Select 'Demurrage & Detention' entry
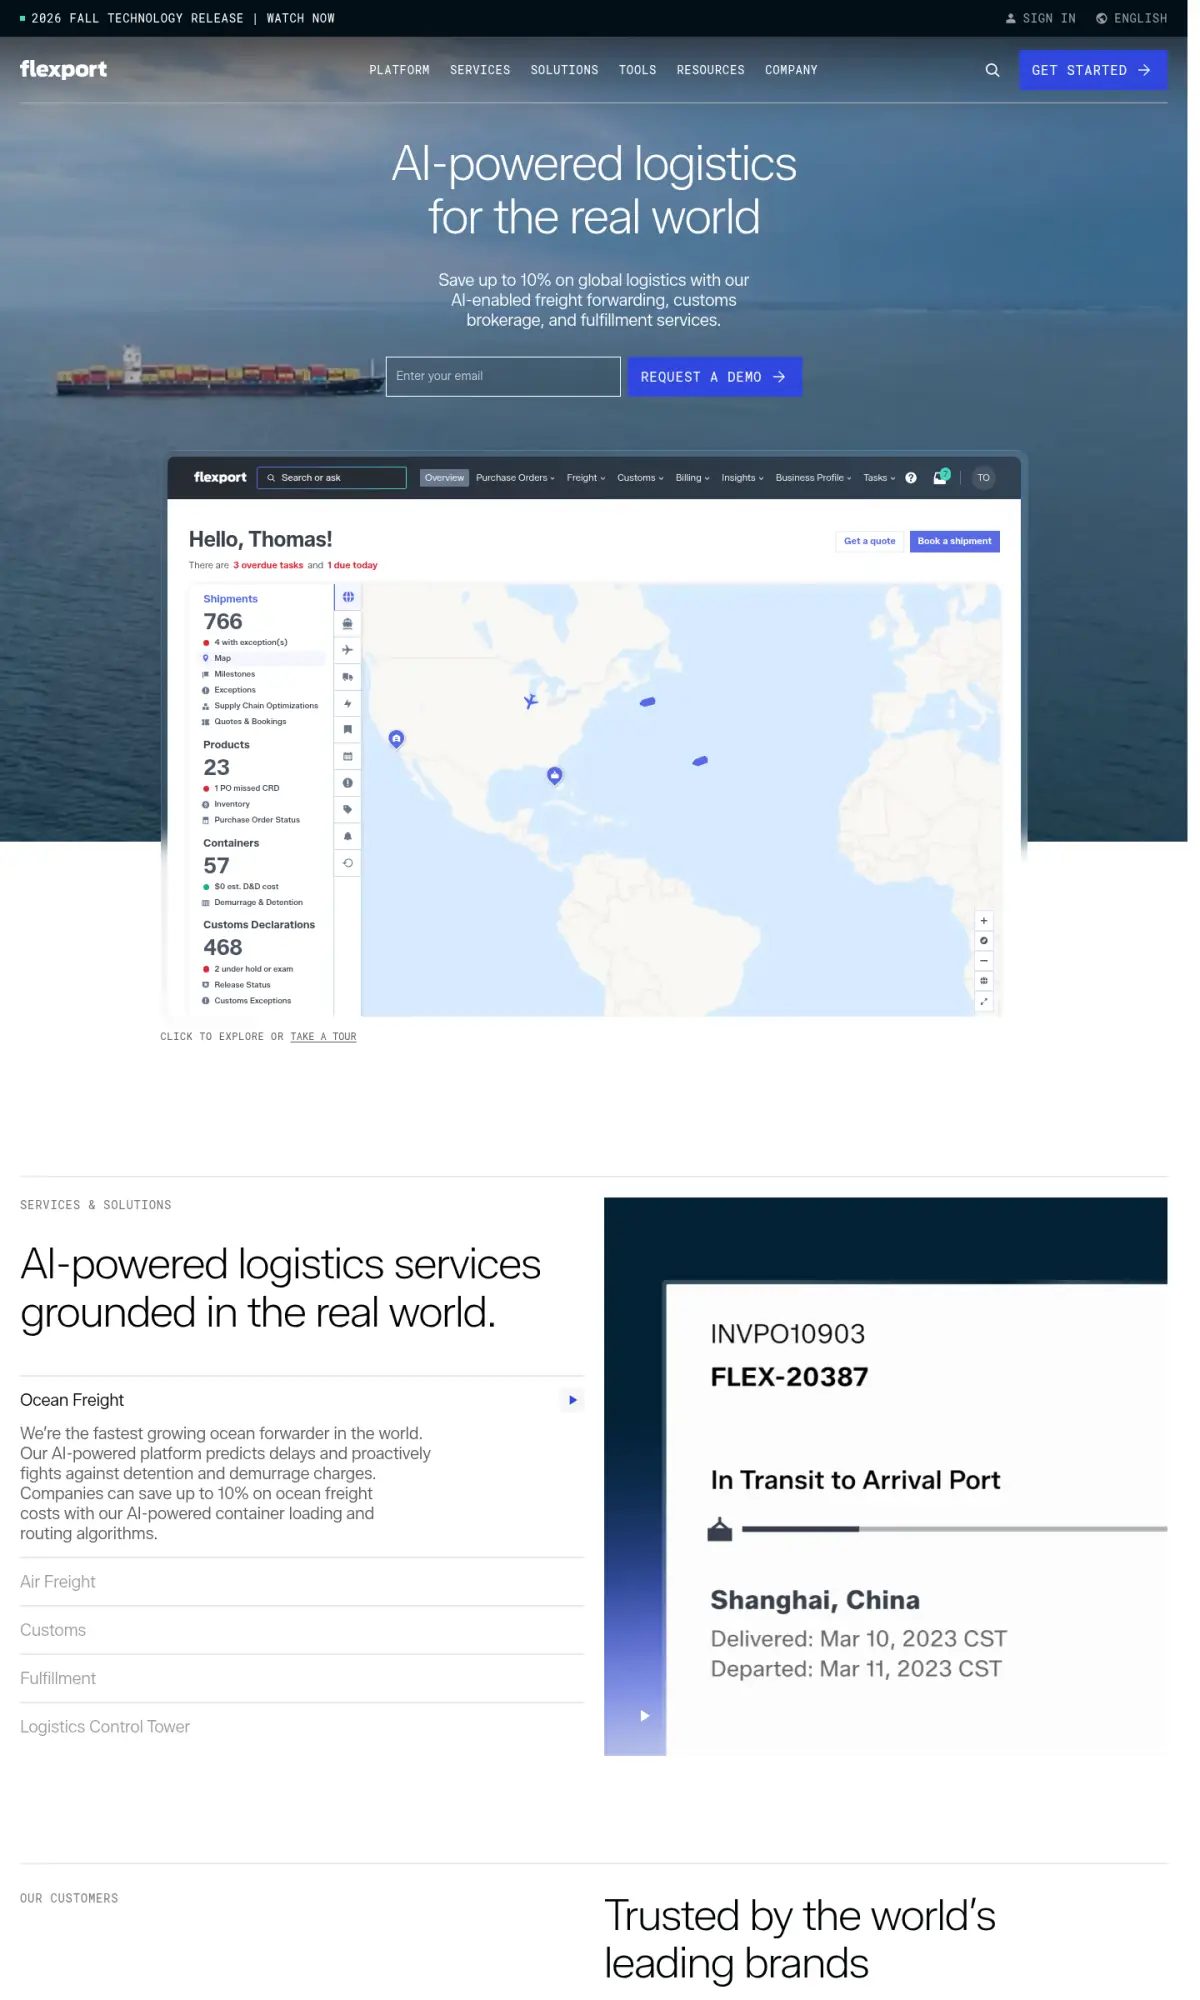Screen dimensions: 1200x2000 [258, 902]
